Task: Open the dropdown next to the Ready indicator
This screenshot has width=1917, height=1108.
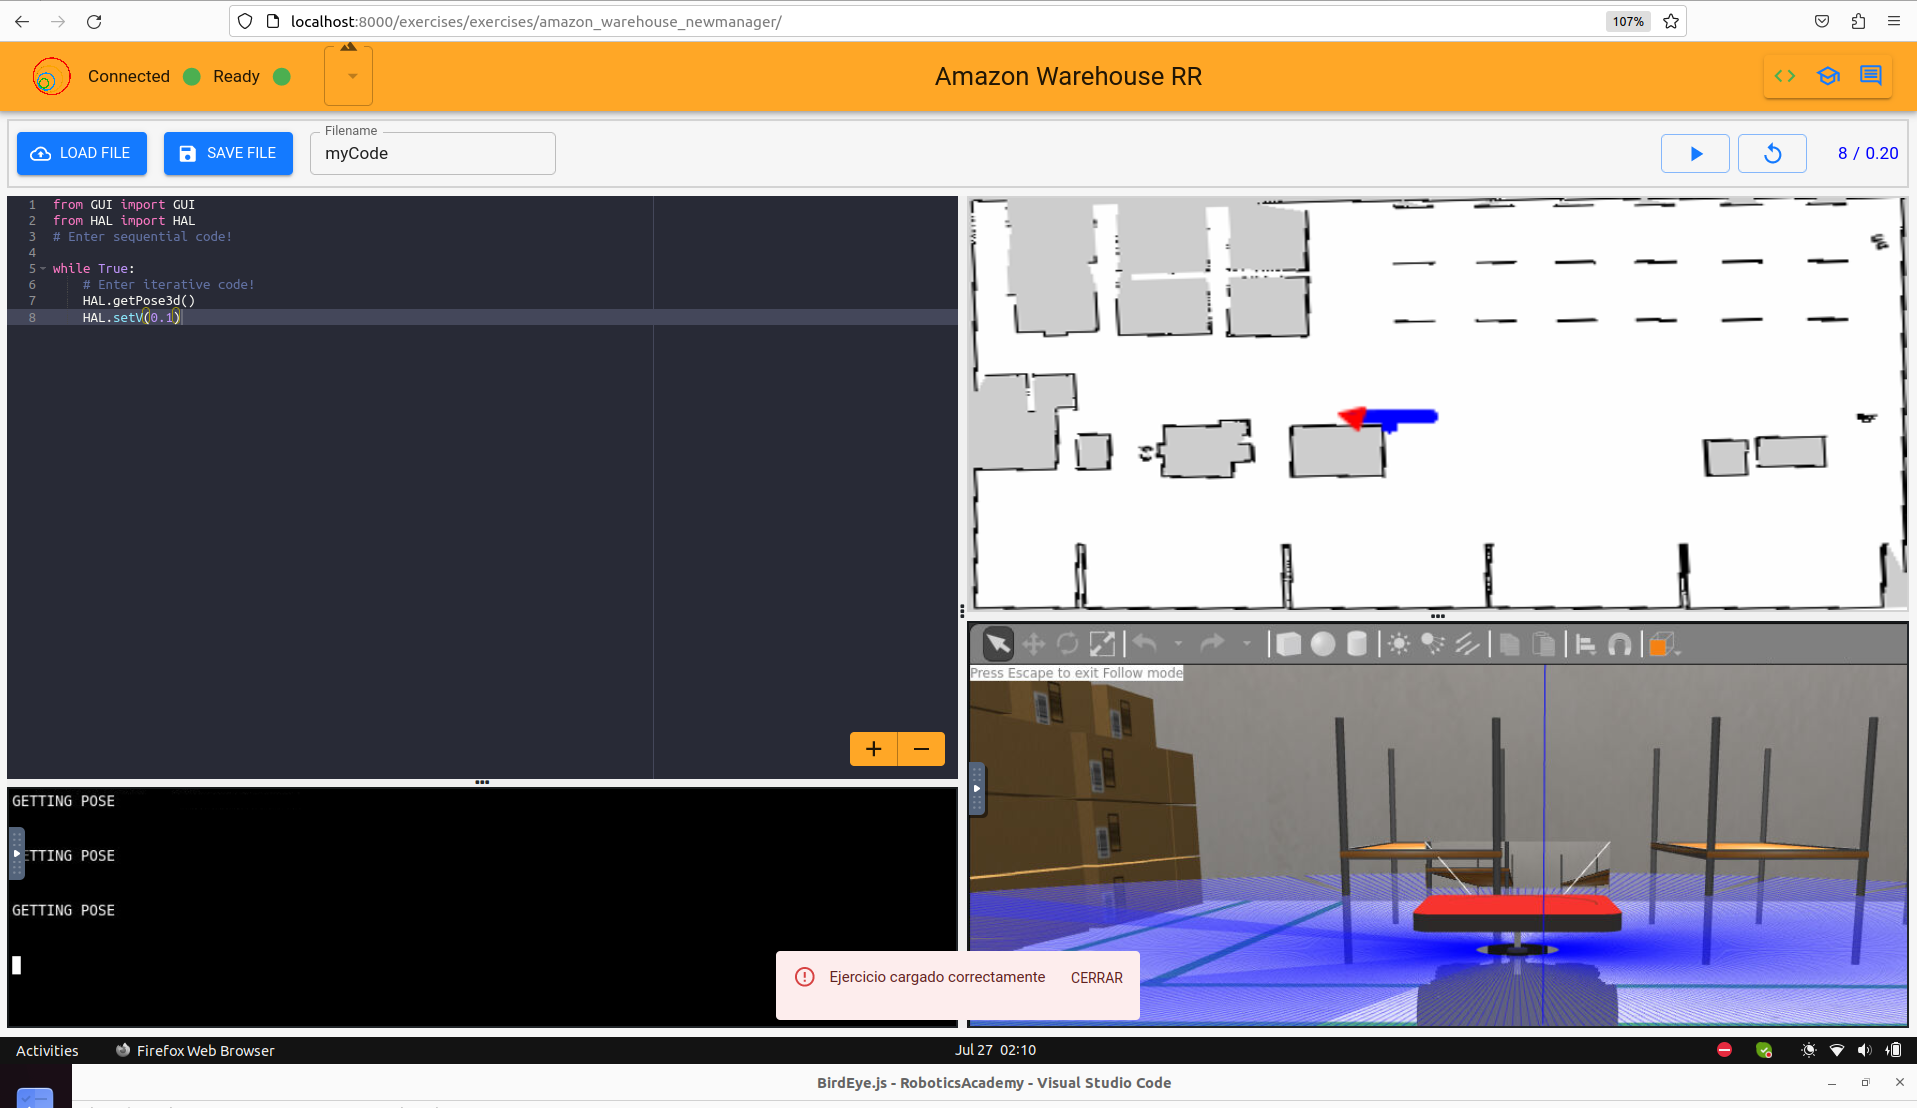Action: [349, 76]
